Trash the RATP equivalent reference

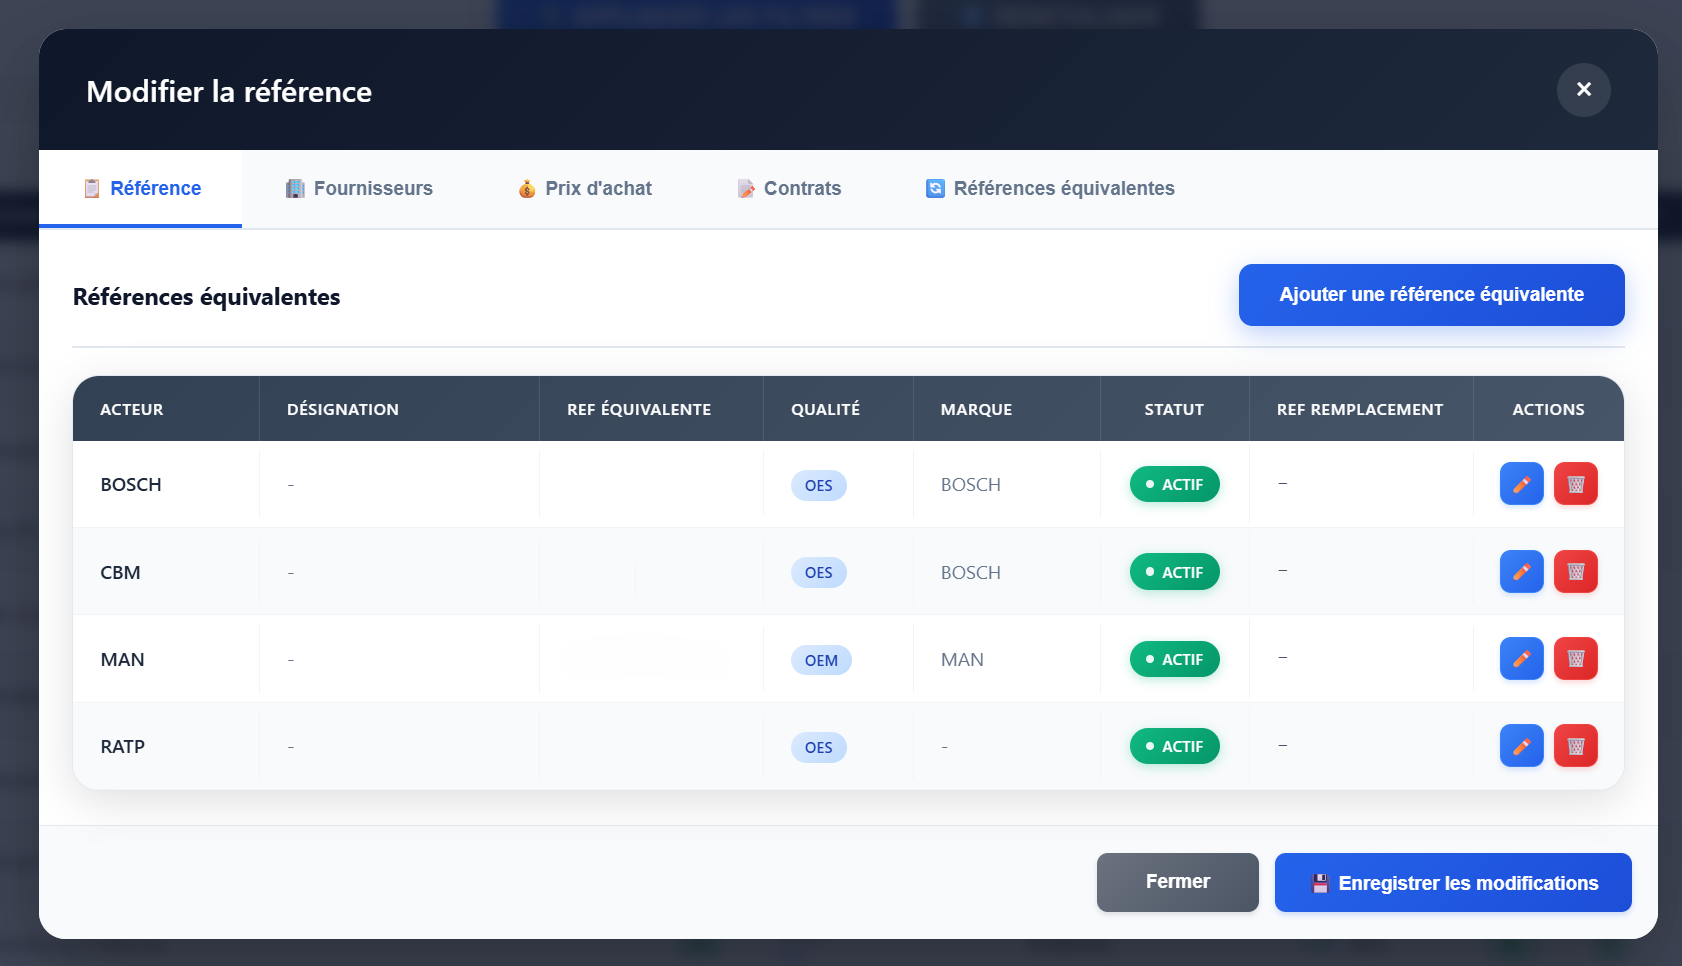pos(1575,746)
